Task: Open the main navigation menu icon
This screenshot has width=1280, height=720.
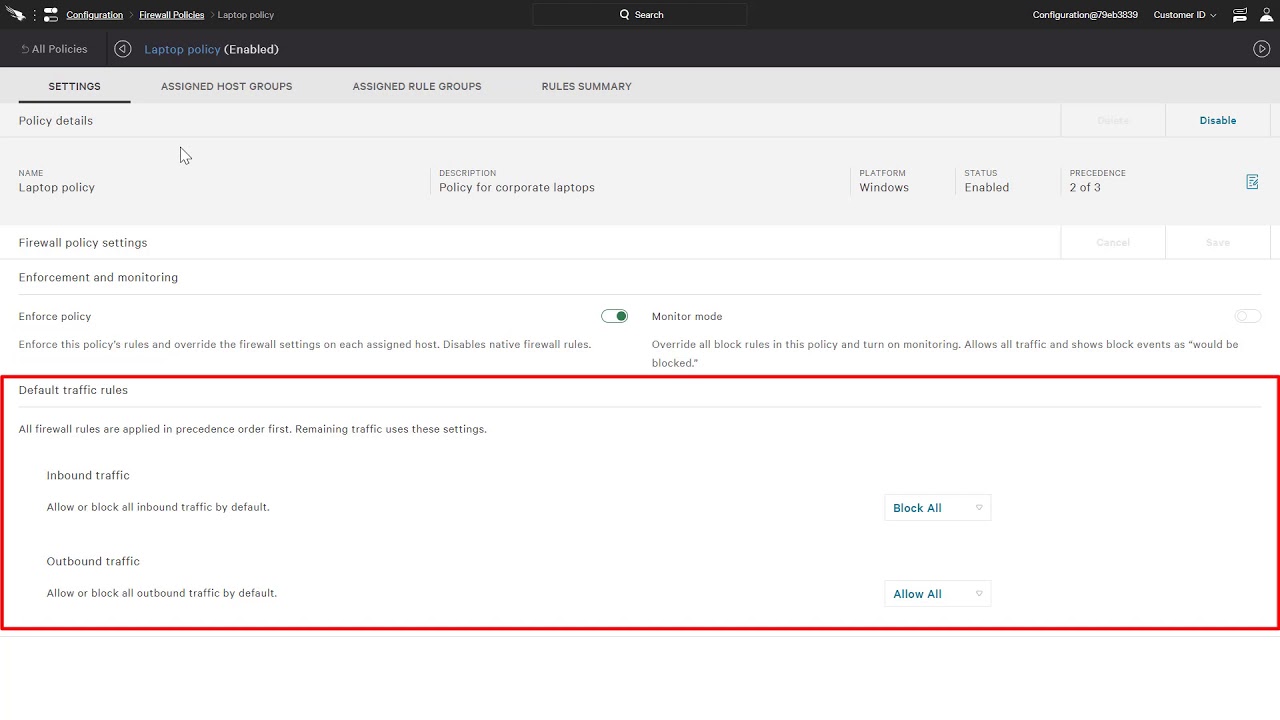Action: tap(50, 15)
